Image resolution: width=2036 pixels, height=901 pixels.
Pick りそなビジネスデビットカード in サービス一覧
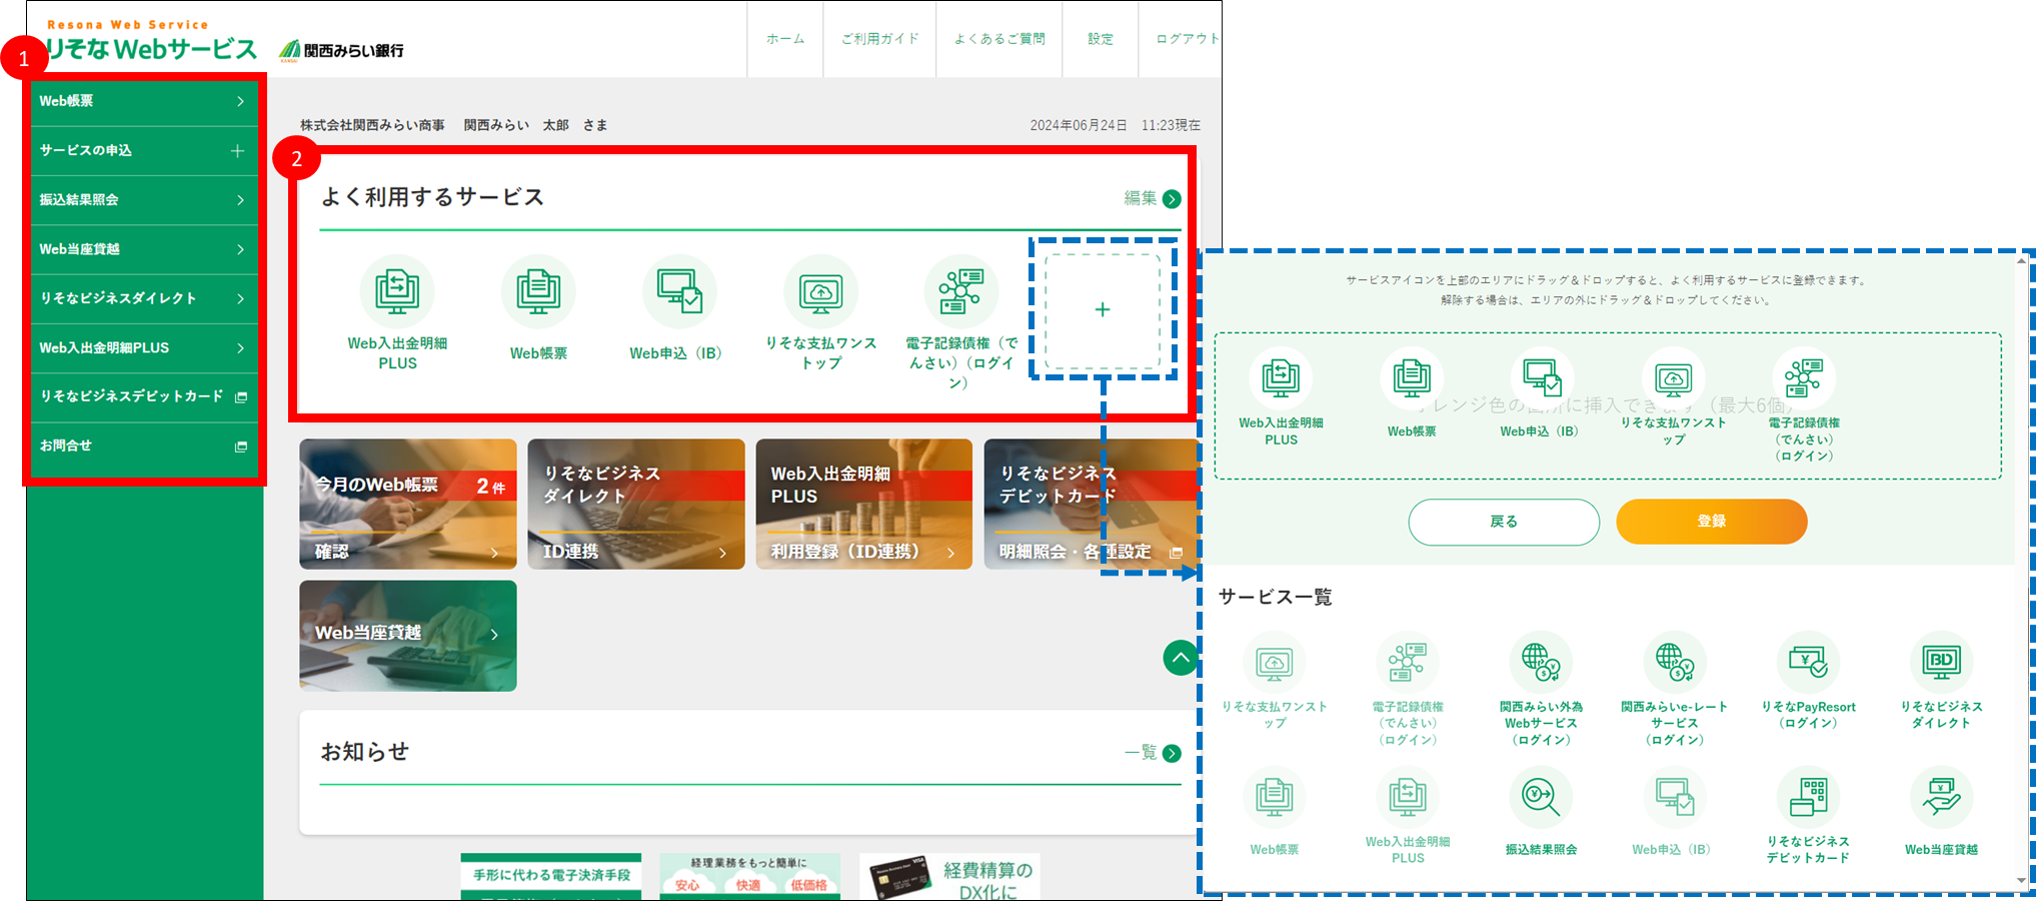pyautogui.click(x=1808, y=798)
